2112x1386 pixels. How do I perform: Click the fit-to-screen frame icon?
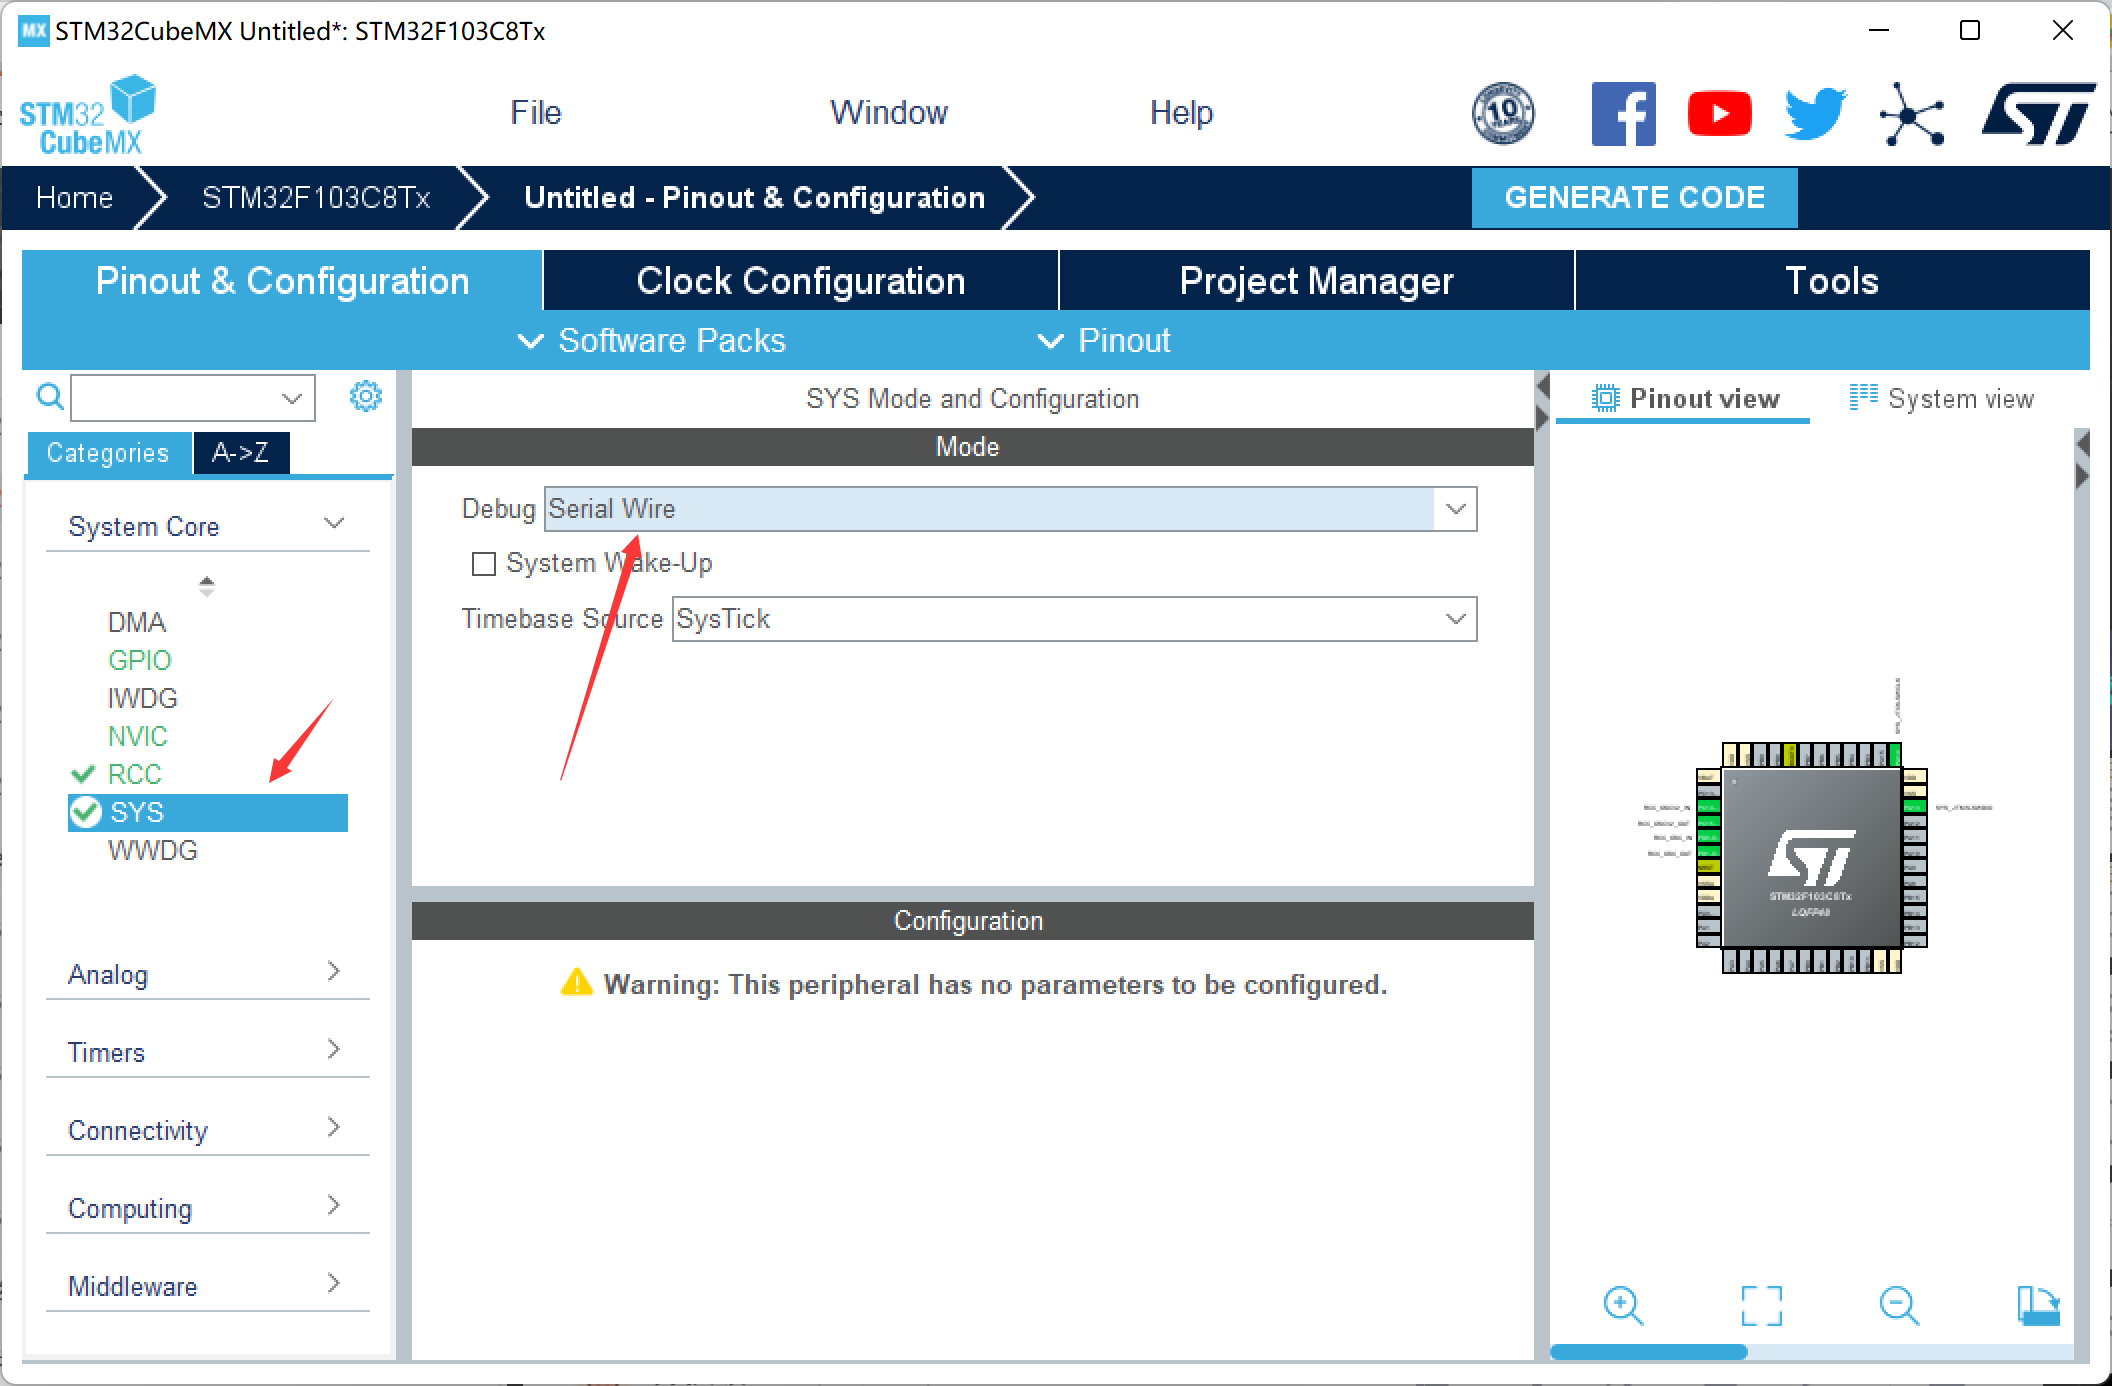[1761, 1305]
